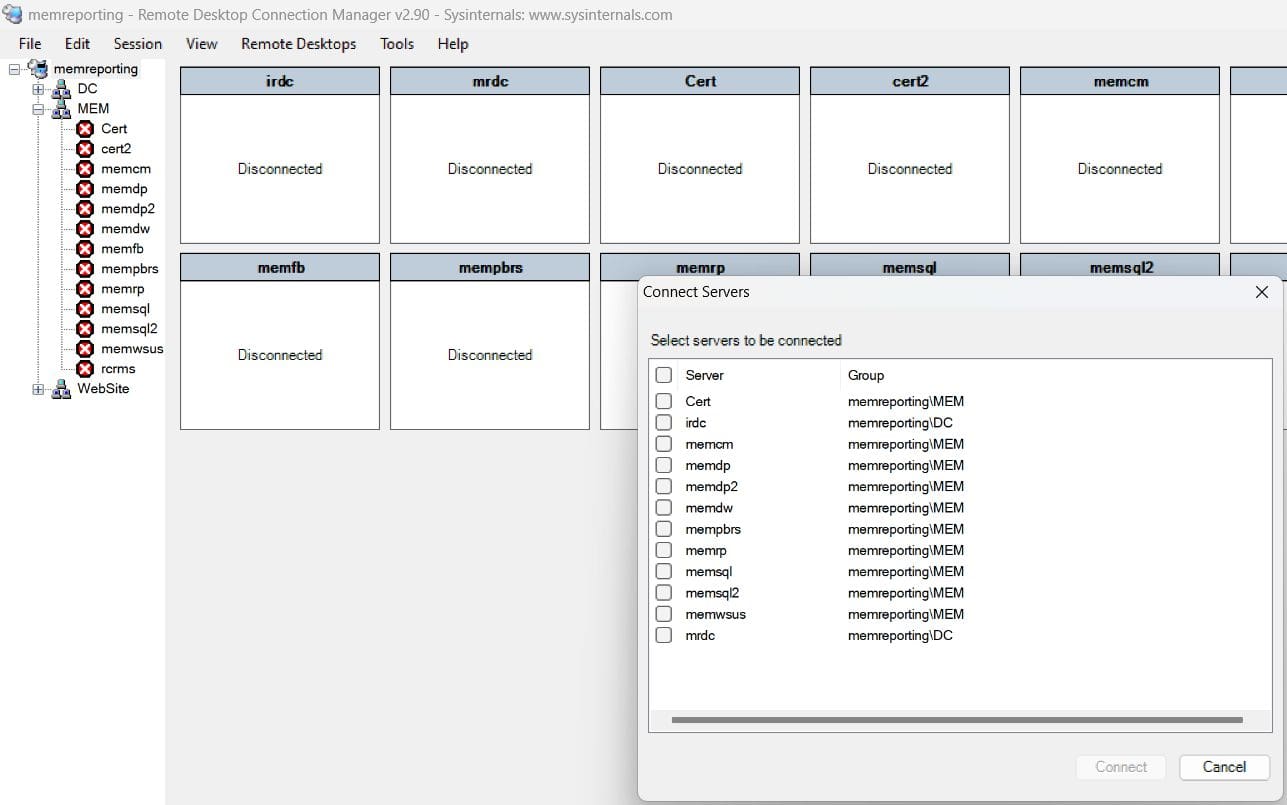Check the Cert server checkbox

pos(664,401)
